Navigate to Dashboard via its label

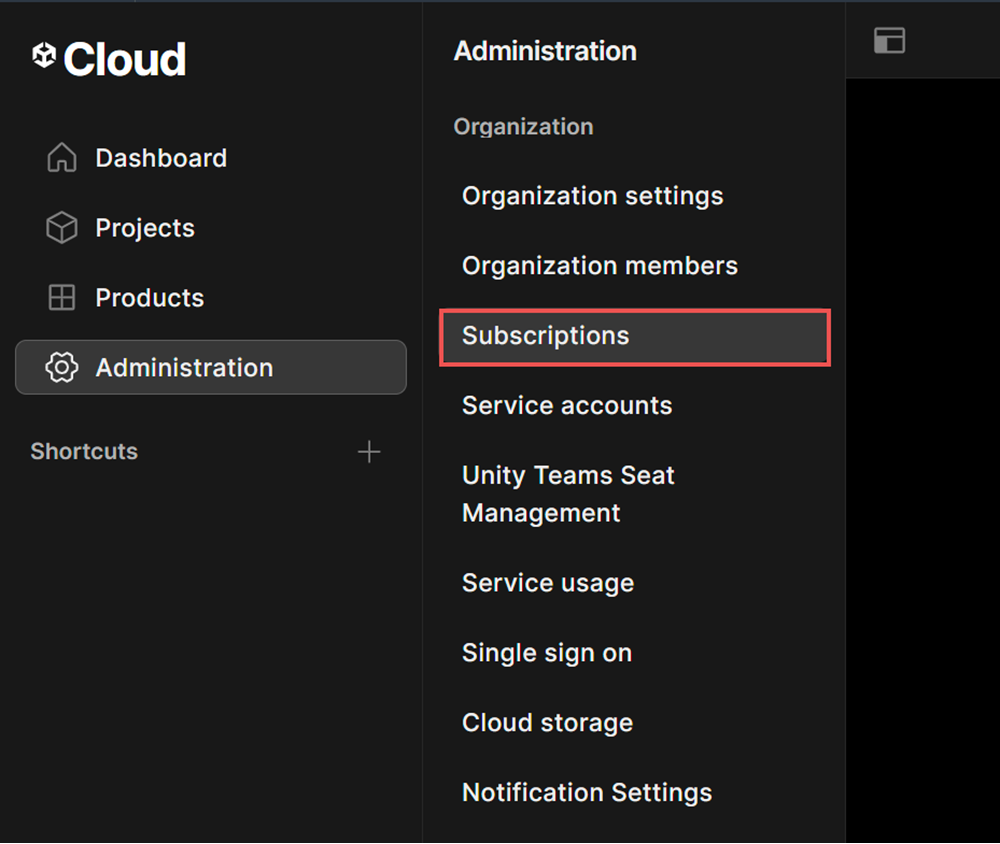pos(160,157)
